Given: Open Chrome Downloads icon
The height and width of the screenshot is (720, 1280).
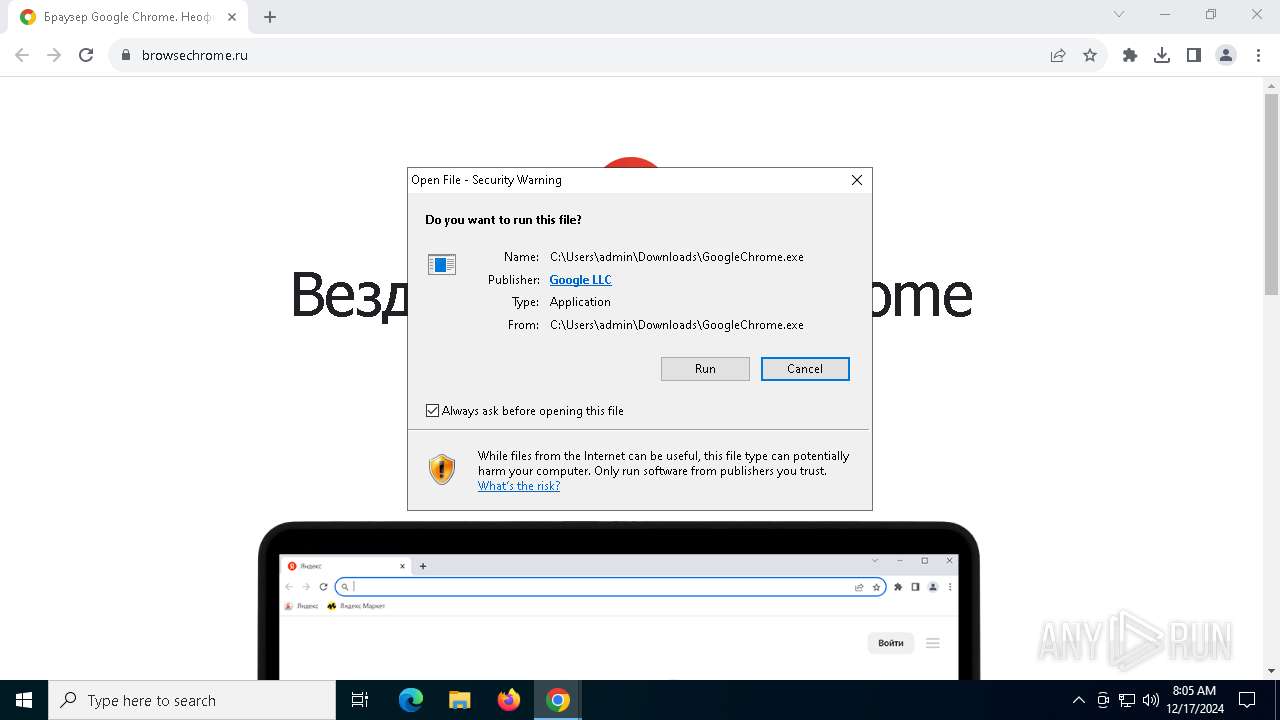Looking at the screenshot, I should (1162, 56).
